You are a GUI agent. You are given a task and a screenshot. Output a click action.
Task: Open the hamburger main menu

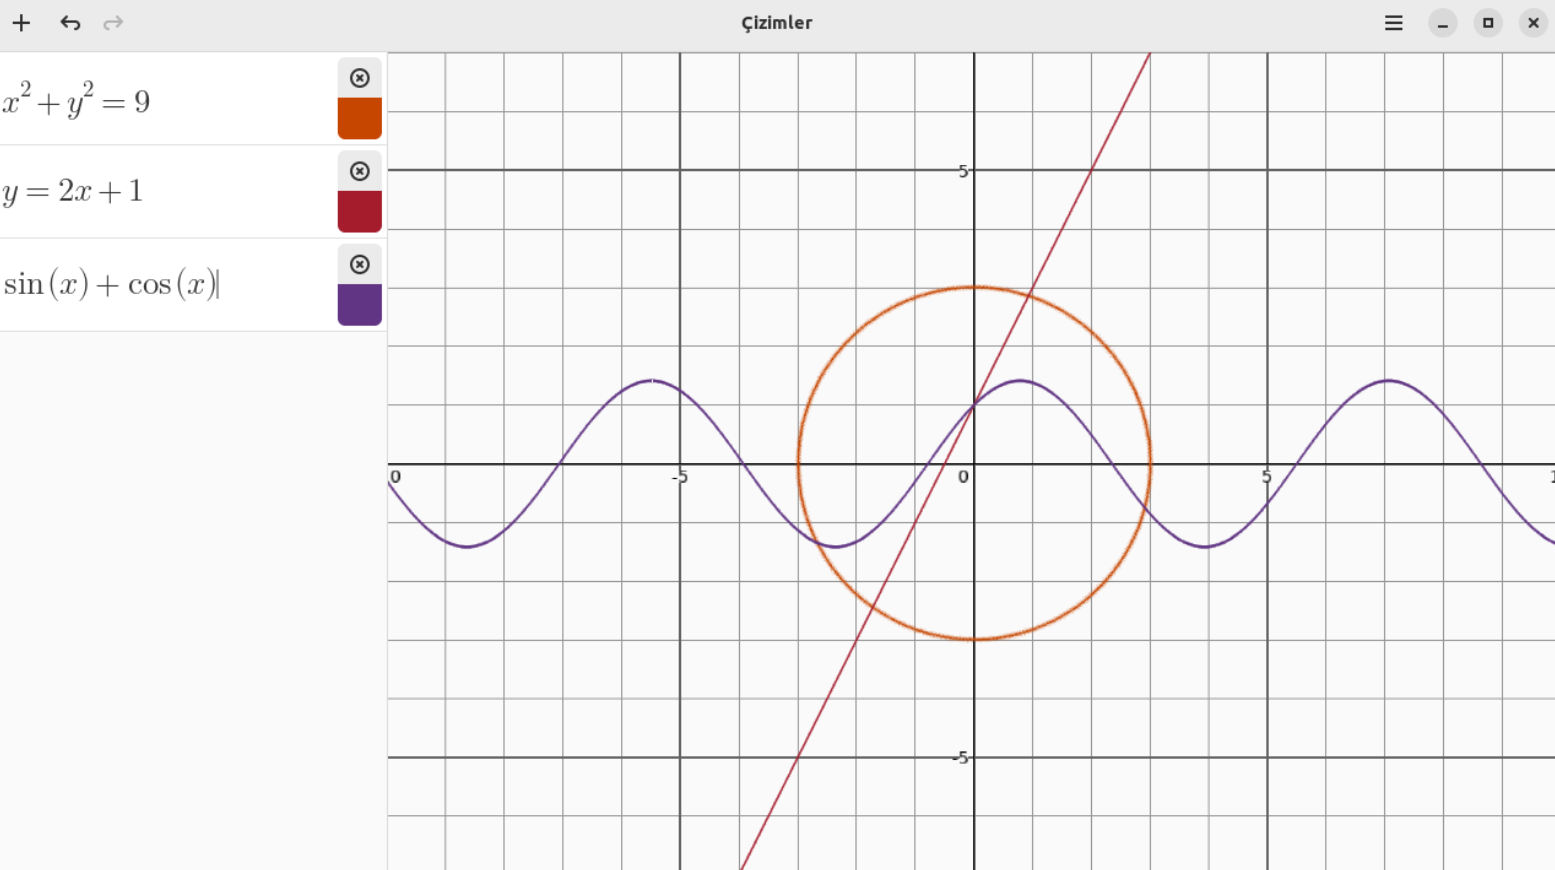coord(1393,23)
